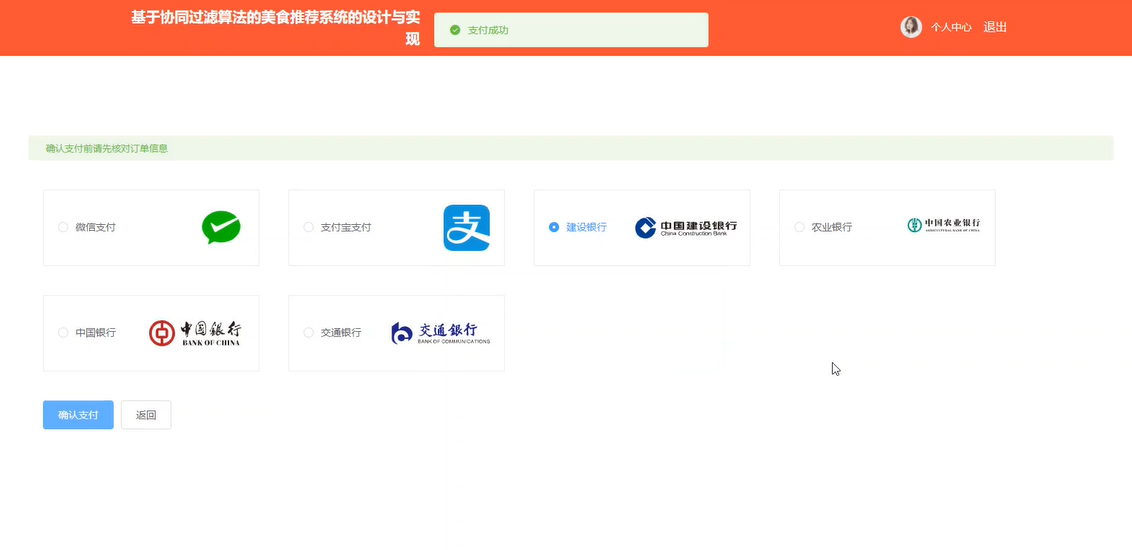The height and width of the screenshot is (550, 1132).
Task: Click the China Construction Bank logo
Action: click(x=686, y=227)
